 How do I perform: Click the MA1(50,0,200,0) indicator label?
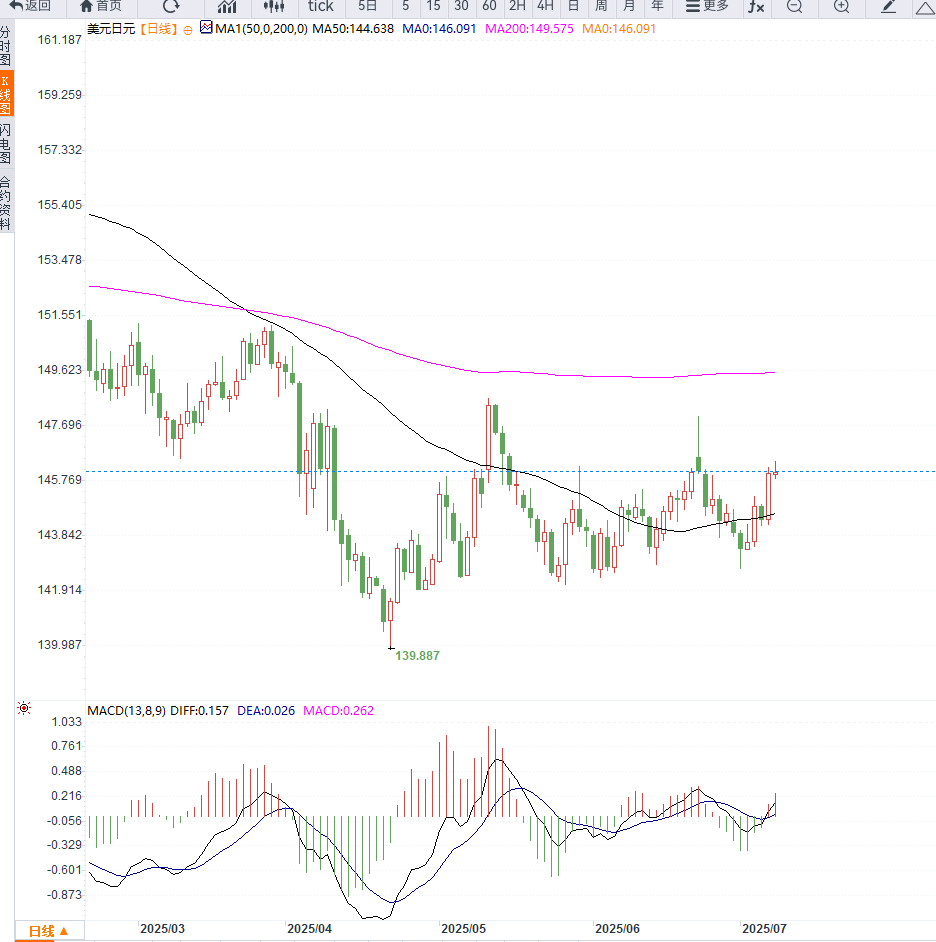click(261, 29)
